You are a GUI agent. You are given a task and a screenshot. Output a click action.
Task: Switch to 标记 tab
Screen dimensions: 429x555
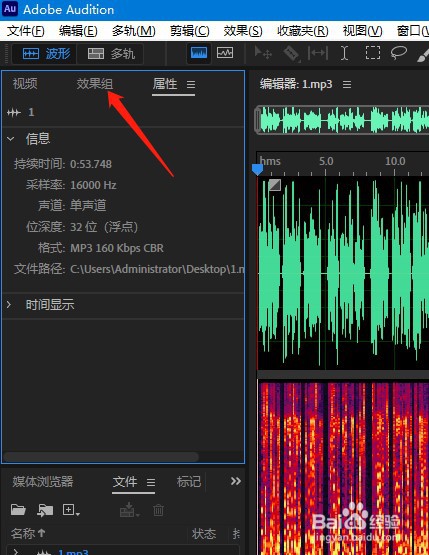pyautogui.click(x=189, y=481)
